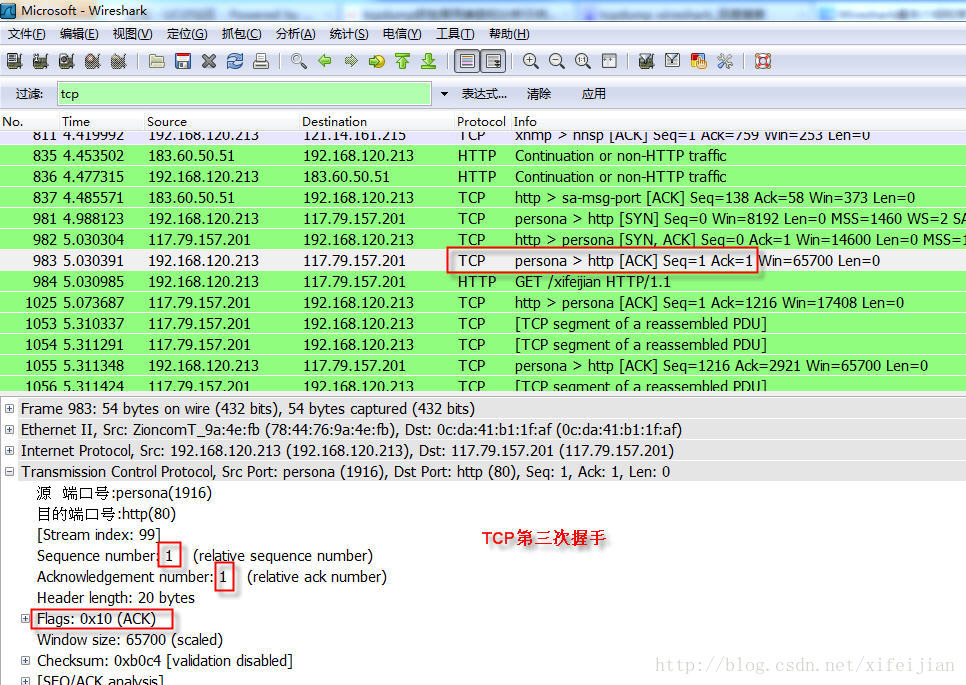The height and width of the screenshot is (685, 966).
Task: Find a packet magnifier icon
Action: pyautogui.click(x=299, y=61)
